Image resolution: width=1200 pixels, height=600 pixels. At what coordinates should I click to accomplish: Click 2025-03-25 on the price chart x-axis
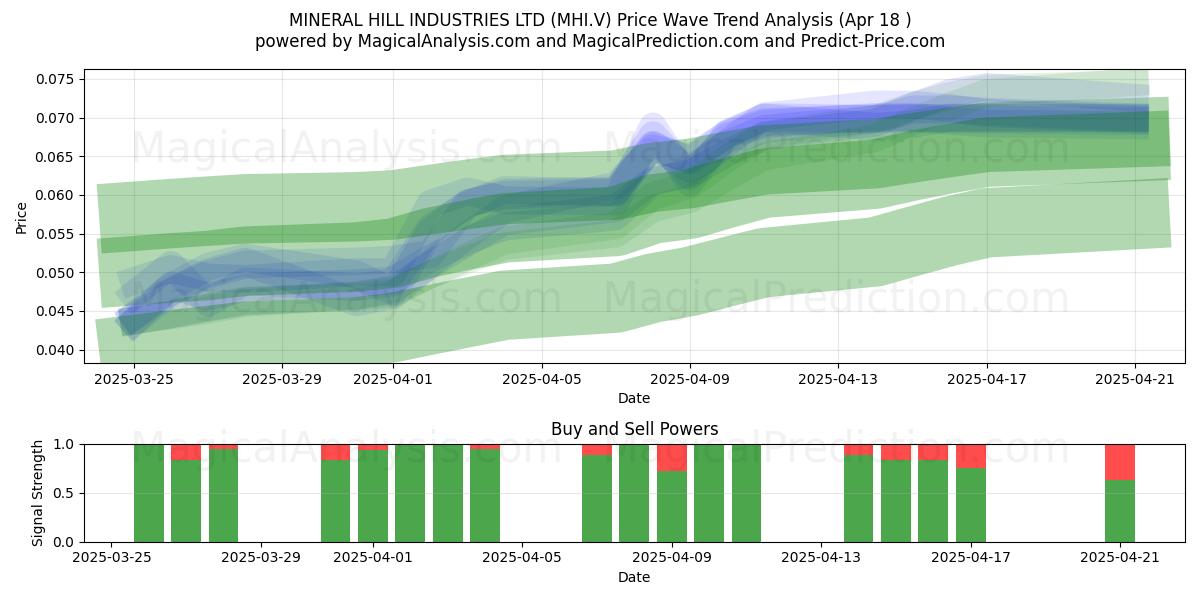click(x=133, y=379)
